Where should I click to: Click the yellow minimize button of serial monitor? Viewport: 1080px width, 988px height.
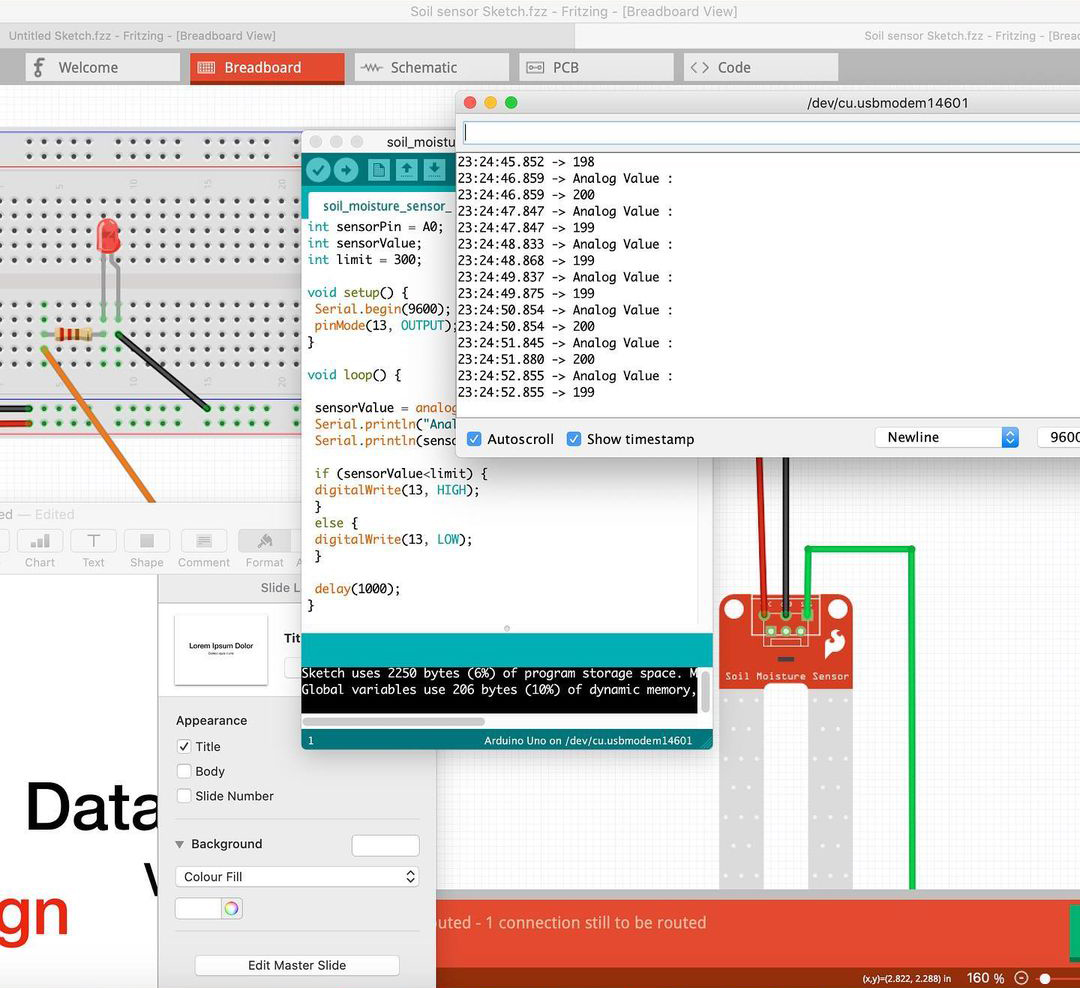pos(490,103)
